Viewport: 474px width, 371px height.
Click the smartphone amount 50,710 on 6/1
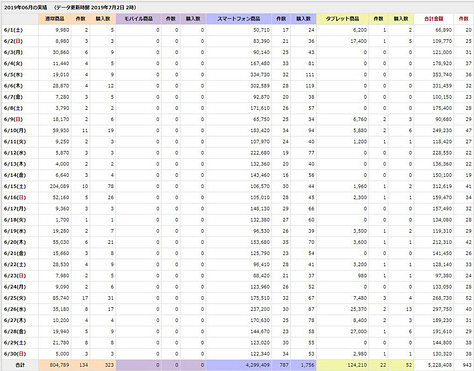coord(261,30)
